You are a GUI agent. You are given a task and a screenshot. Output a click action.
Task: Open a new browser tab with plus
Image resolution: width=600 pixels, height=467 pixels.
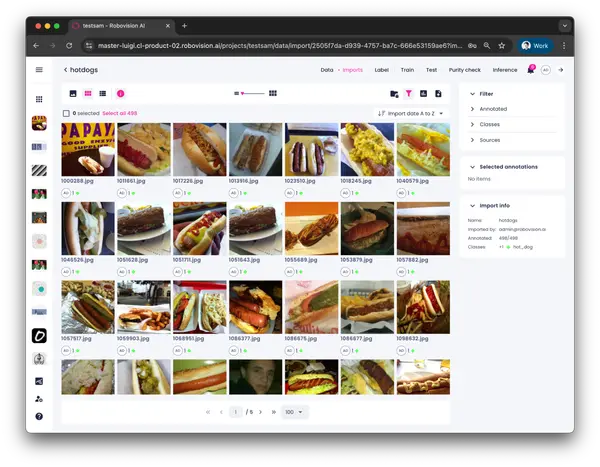pos(184,26)
